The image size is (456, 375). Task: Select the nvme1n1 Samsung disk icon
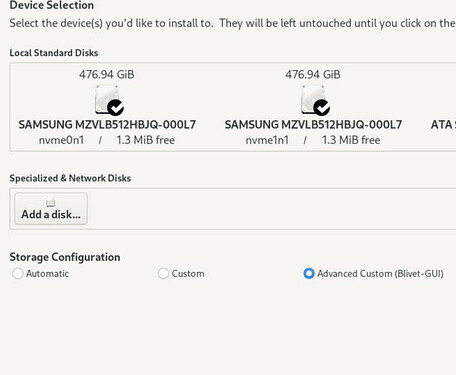[x=313, y=99]
